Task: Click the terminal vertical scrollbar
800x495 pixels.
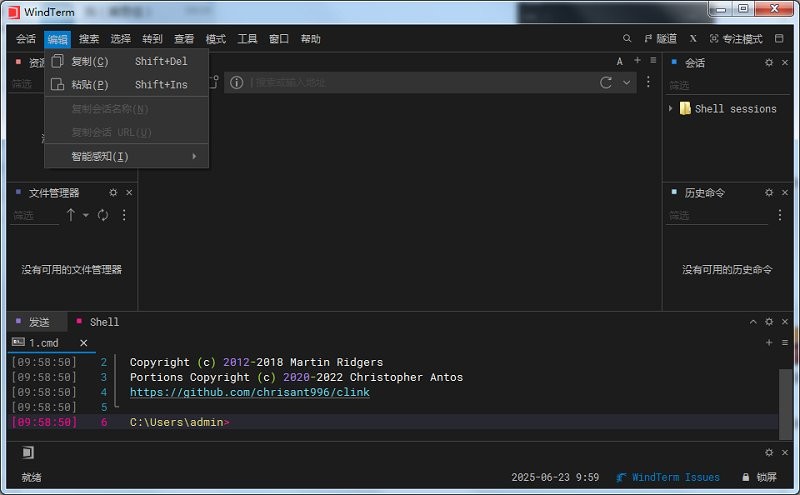Action: [x=785, y=403]
